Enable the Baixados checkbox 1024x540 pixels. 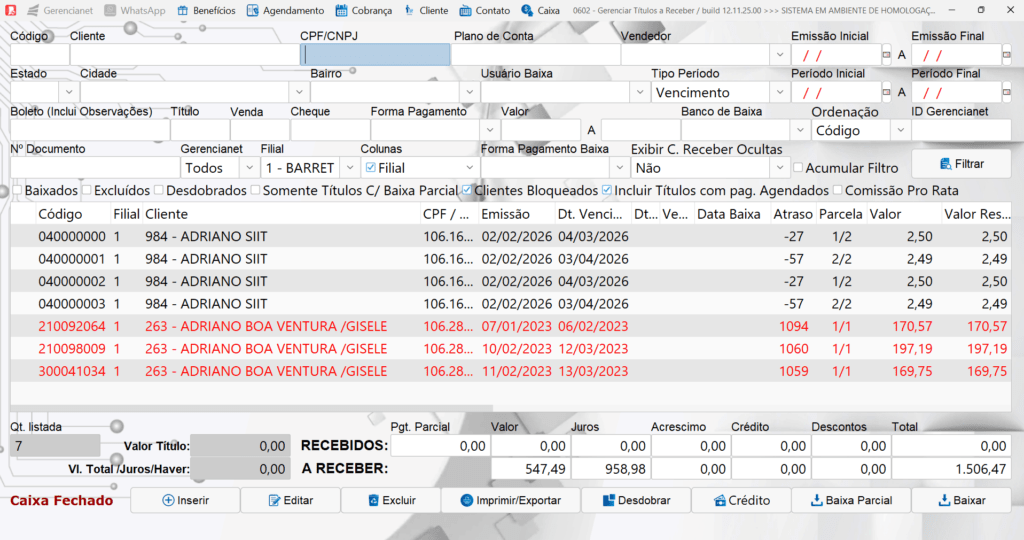pyautogui.click(x=17, y=190)
